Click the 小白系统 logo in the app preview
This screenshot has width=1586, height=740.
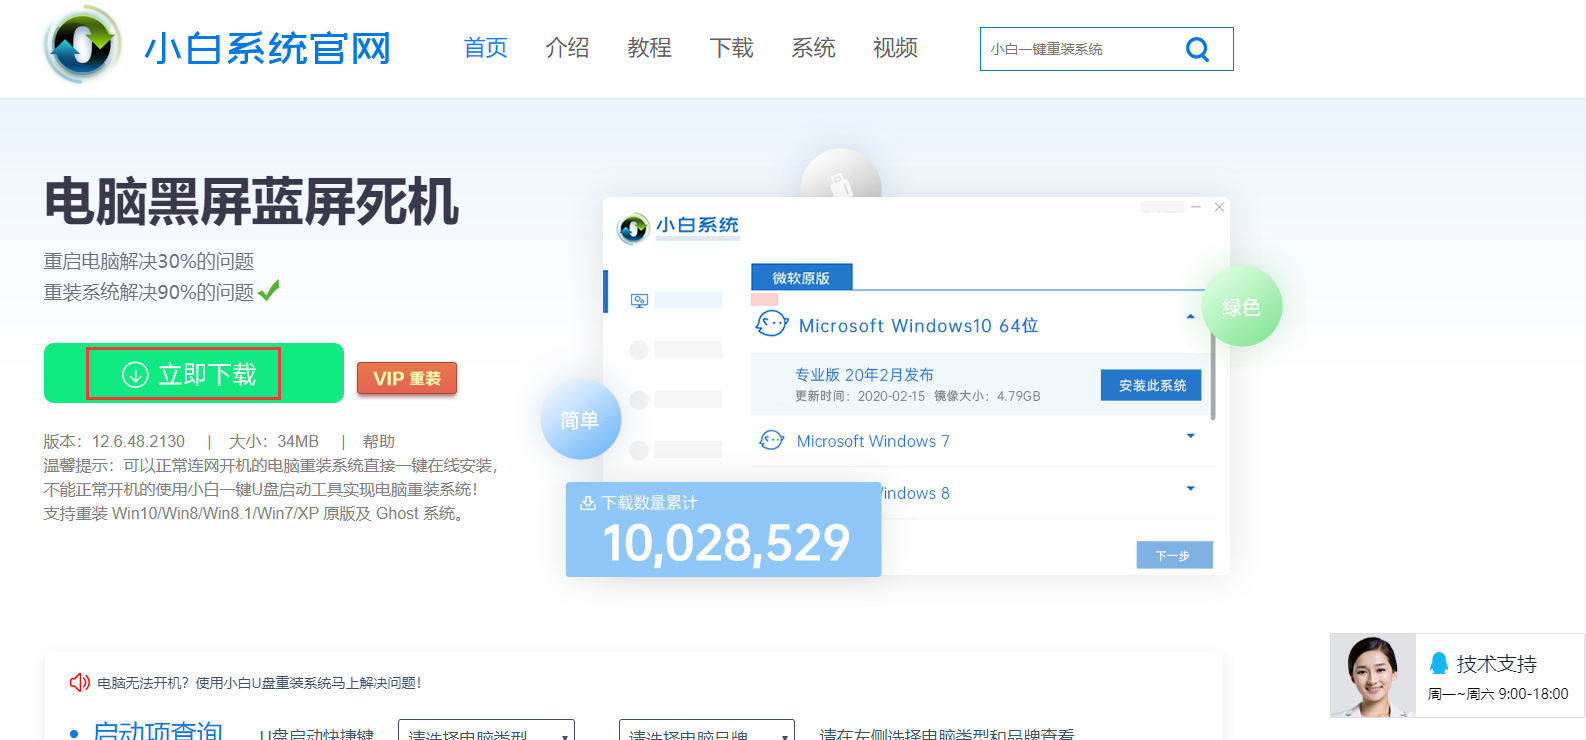click(x=634, y=229)
